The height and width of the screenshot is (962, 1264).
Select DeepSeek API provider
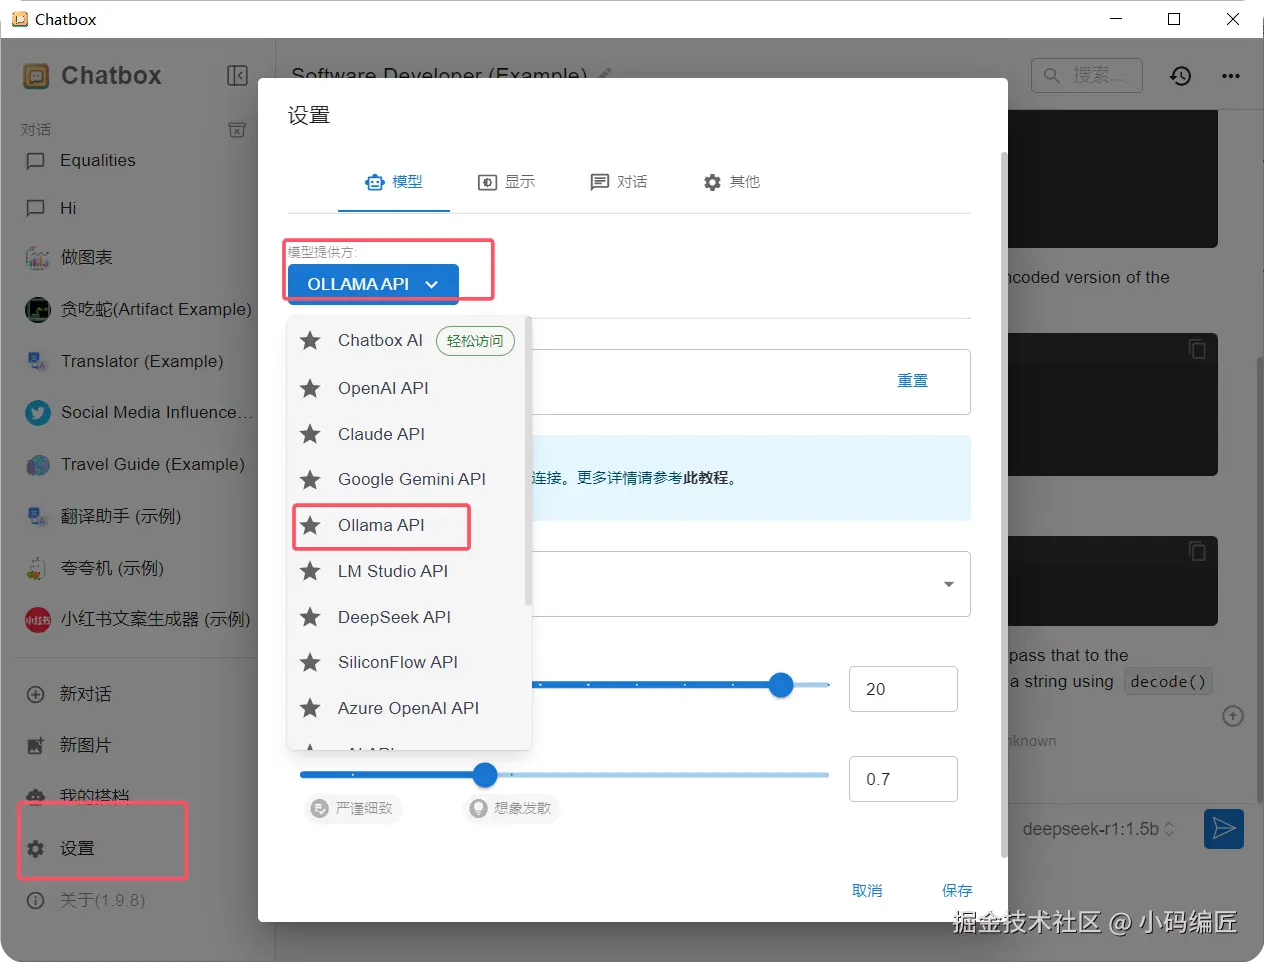click(x=406, y=617)
